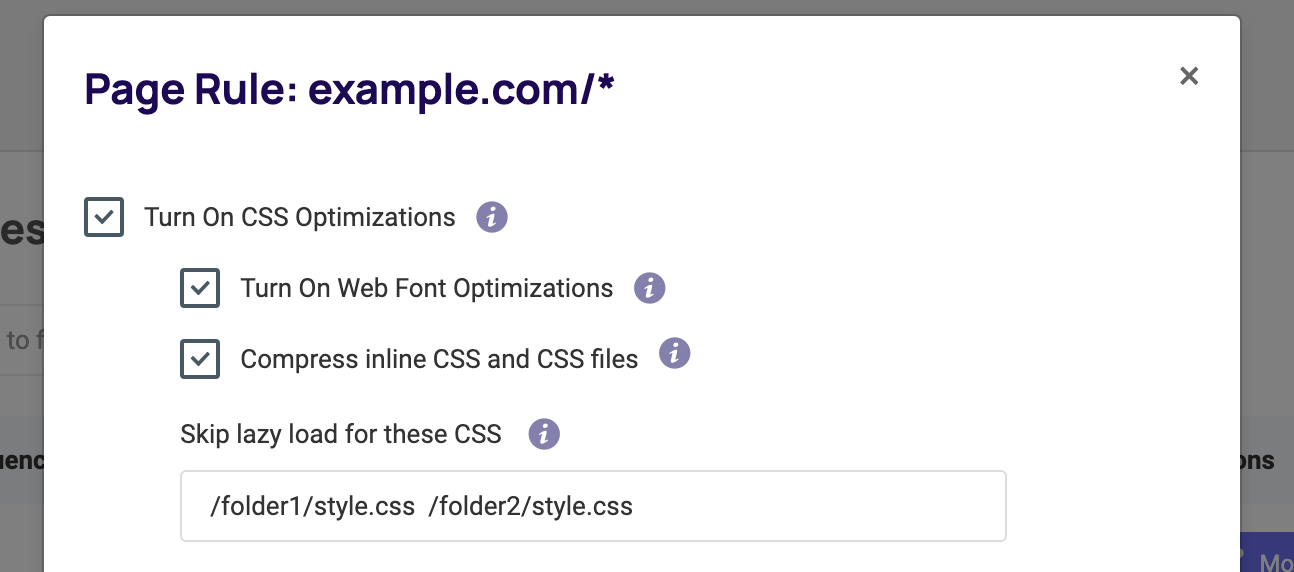Viewport: 1294px width, 572px height.
Task: Close the Page Rule dialog
Action: click(1189, 76)
